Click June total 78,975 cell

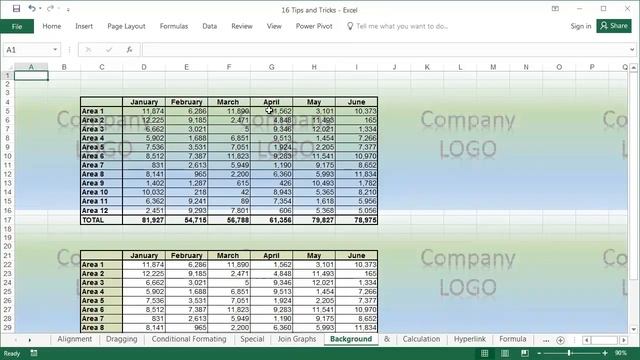(356, 220)
